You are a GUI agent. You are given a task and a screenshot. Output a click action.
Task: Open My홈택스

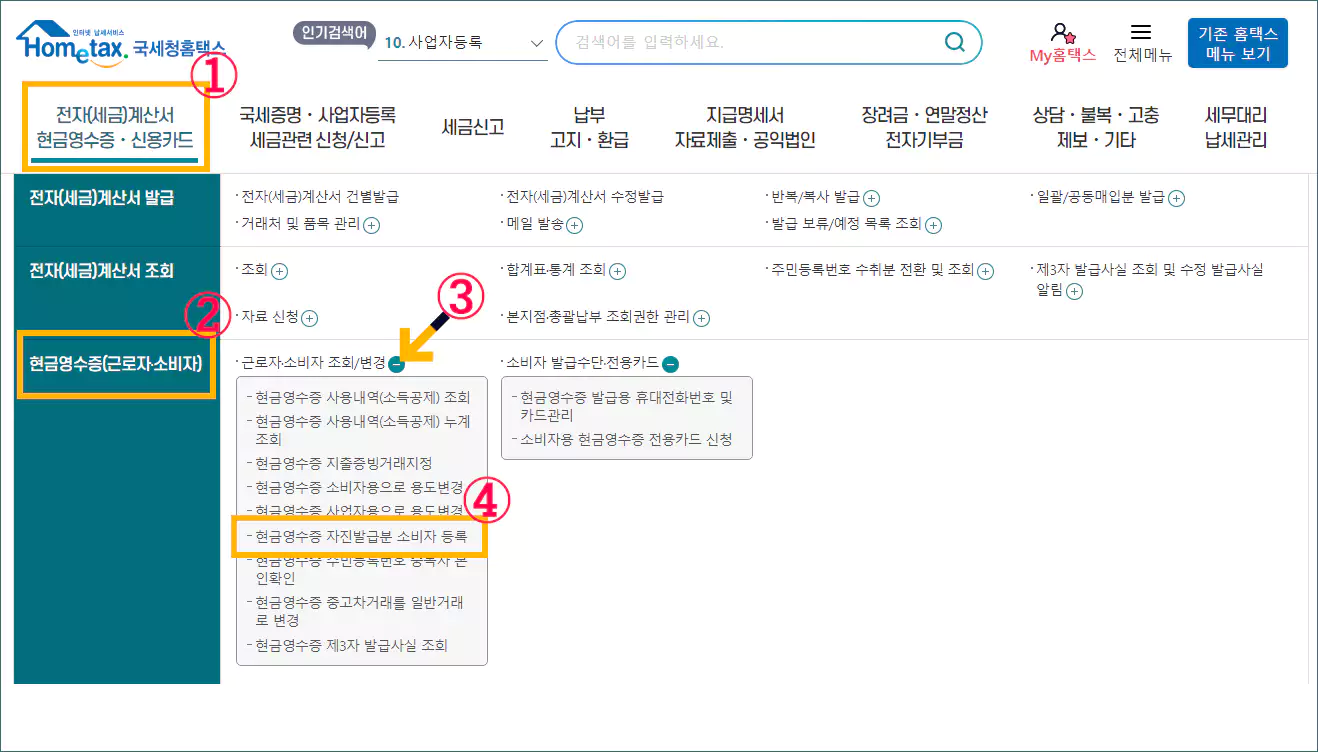click(1062, 42)
